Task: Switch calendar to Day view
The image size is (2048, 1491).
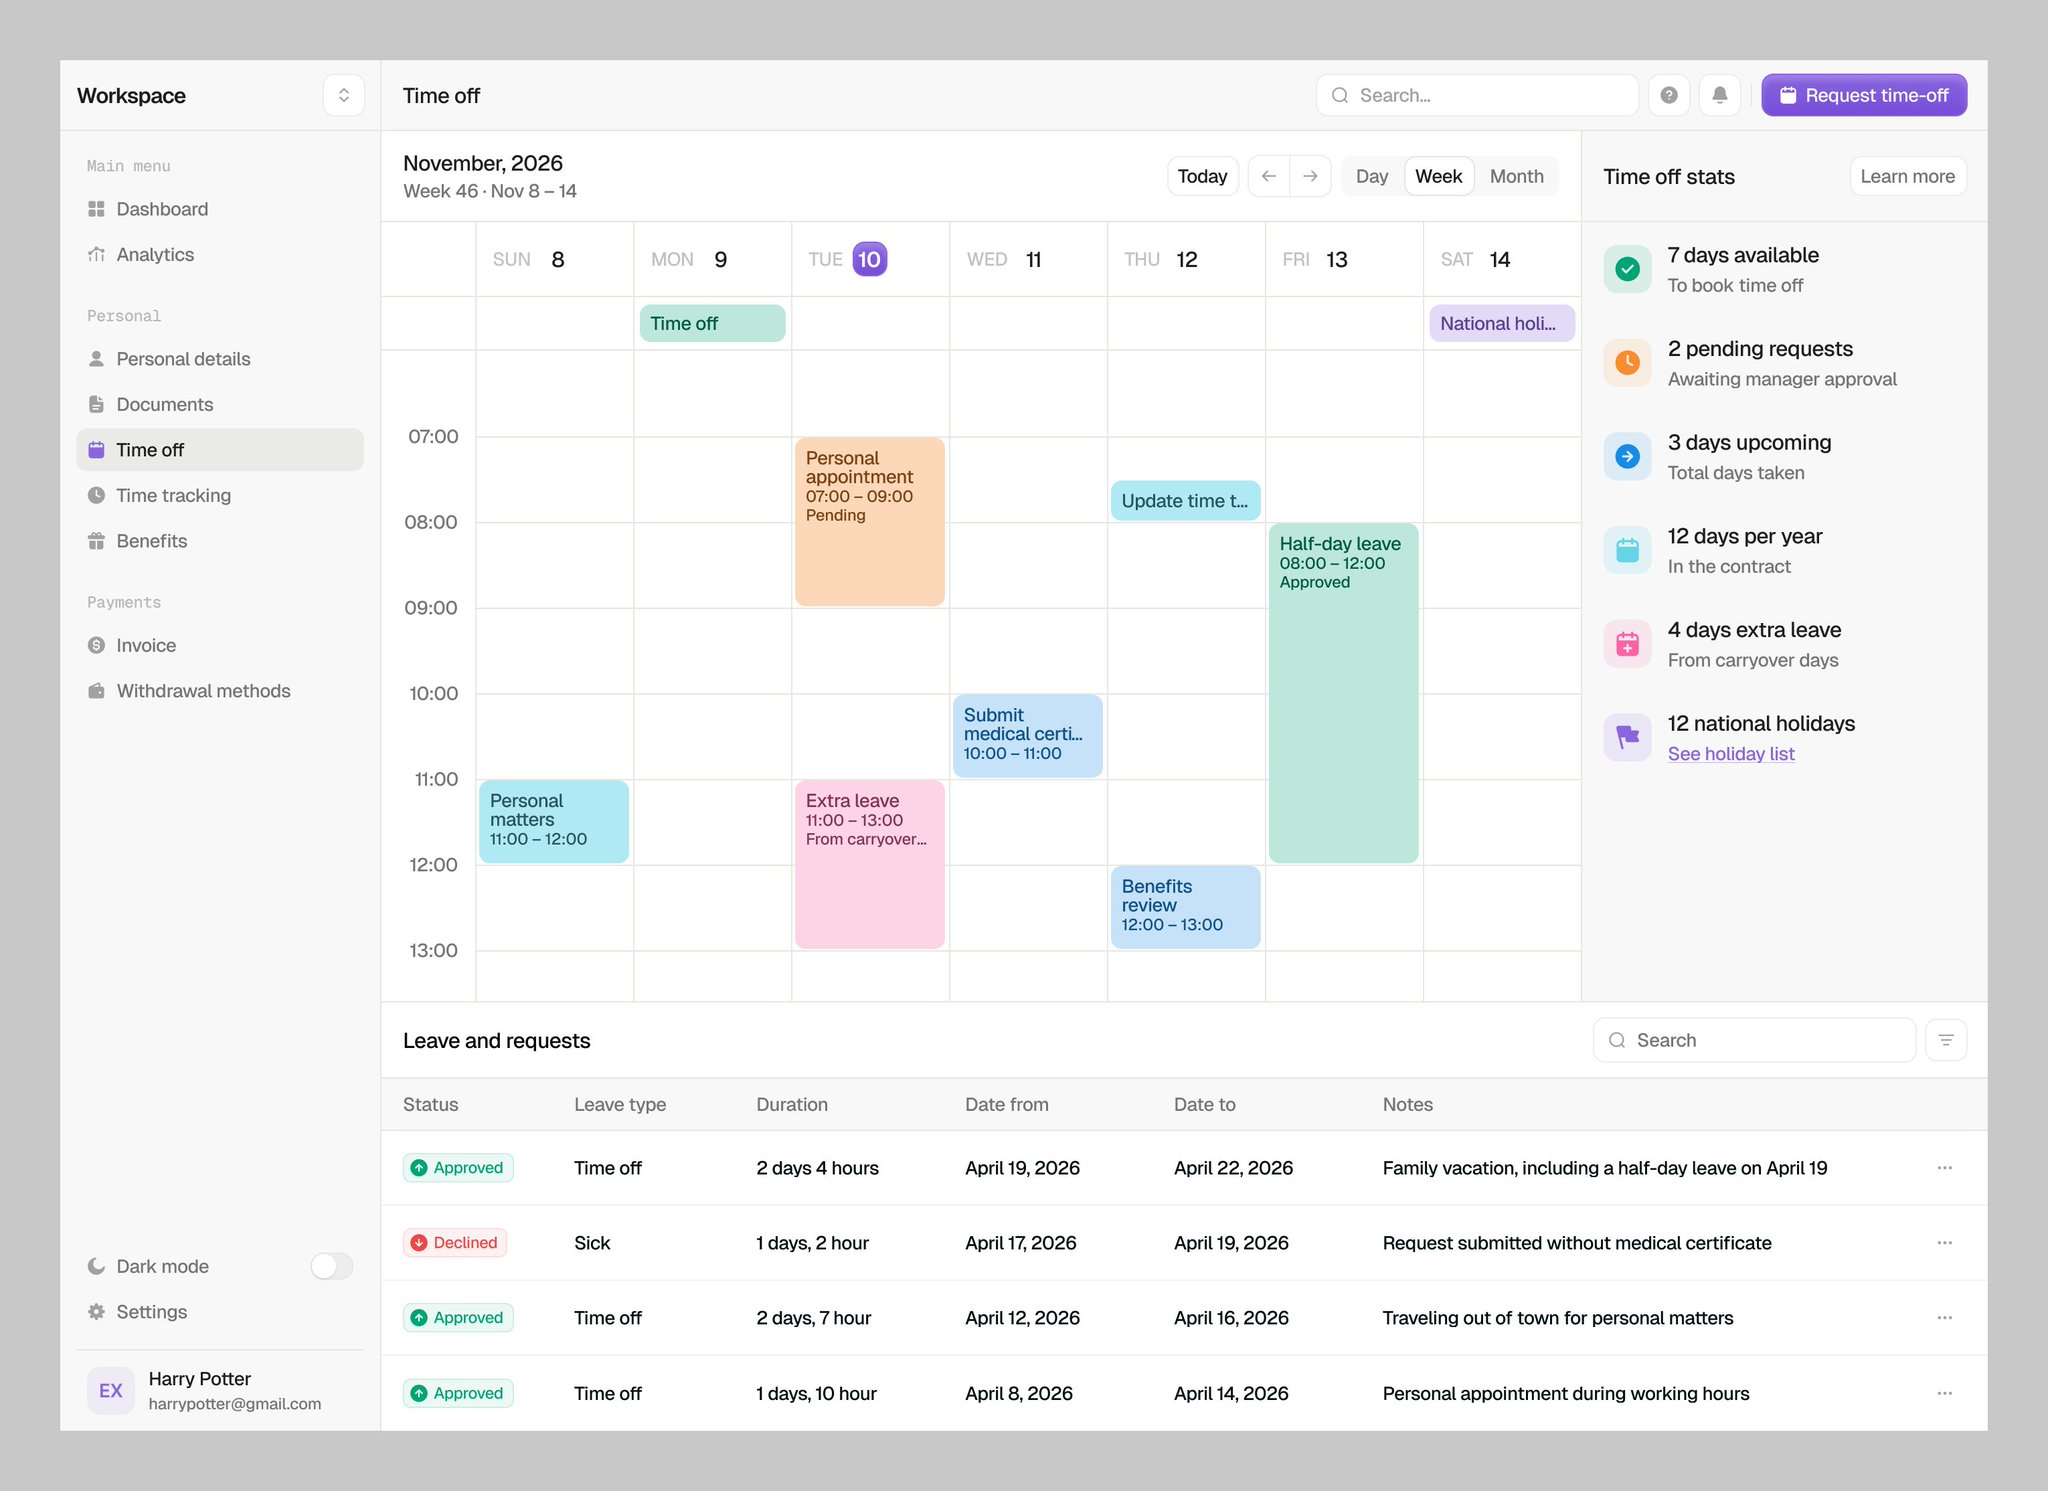Action: click(x=1372, y=176)
